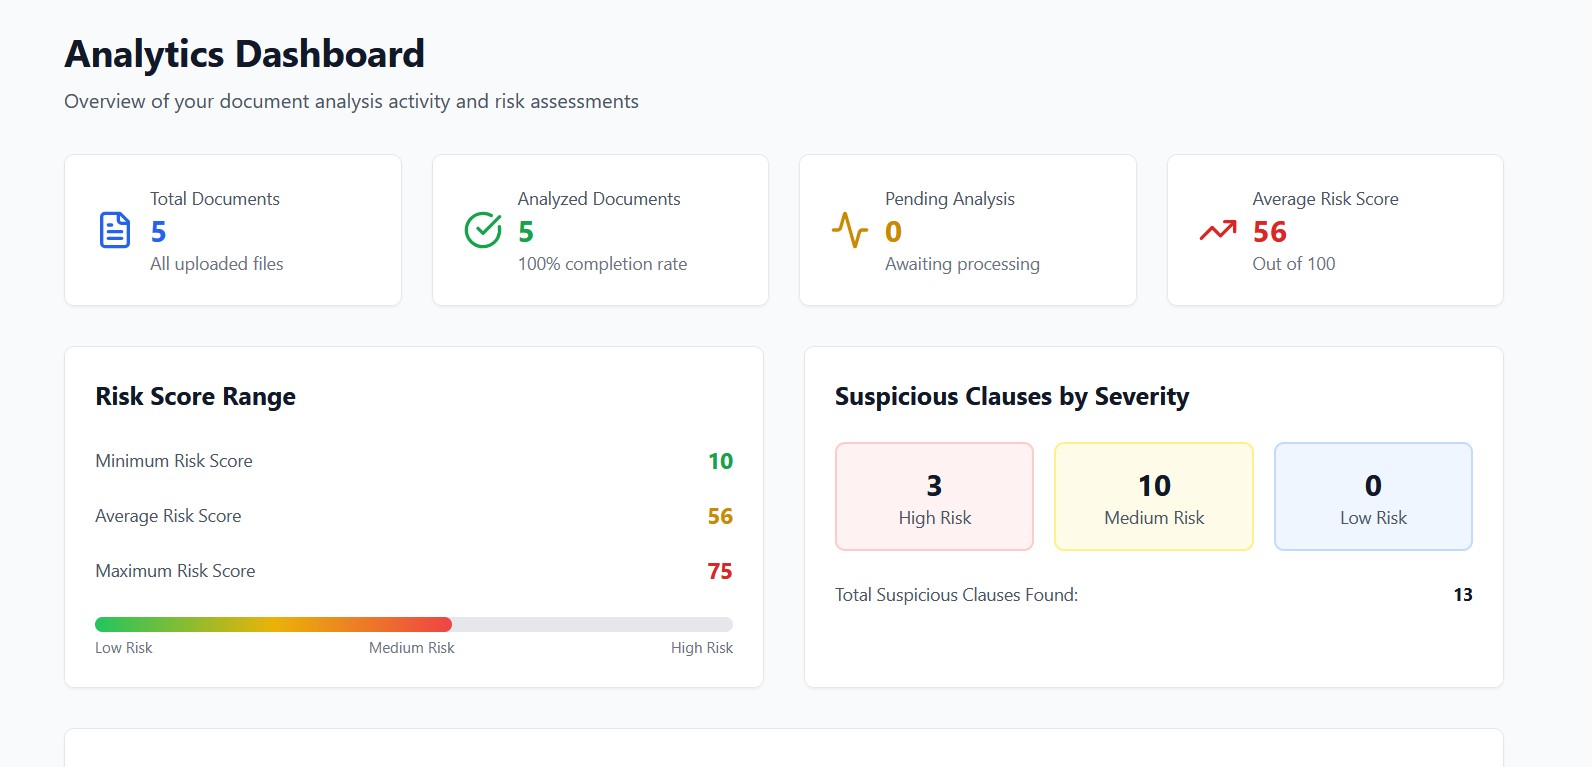Open the Medium Risk clauses card

(1154, 496)
